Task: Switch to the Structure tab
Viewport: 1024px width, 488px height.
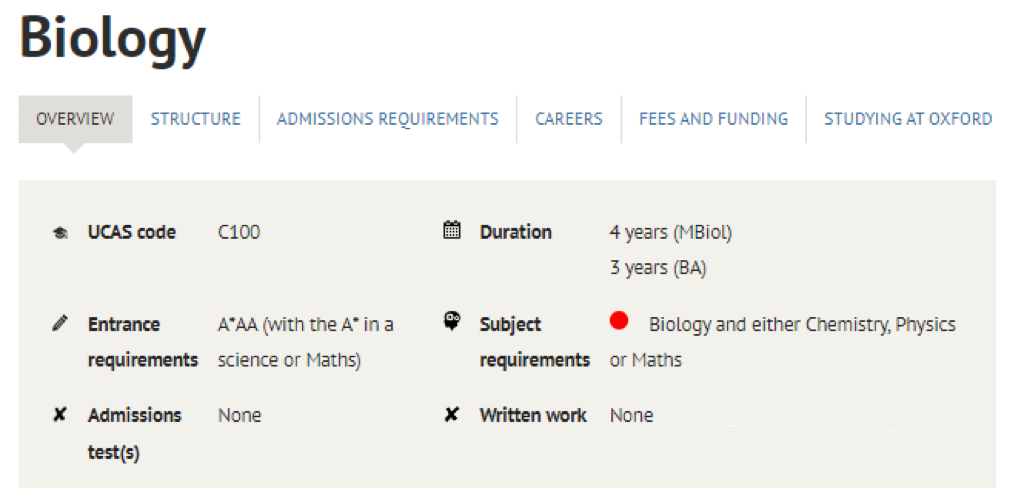Action: [x=195, y=119]
